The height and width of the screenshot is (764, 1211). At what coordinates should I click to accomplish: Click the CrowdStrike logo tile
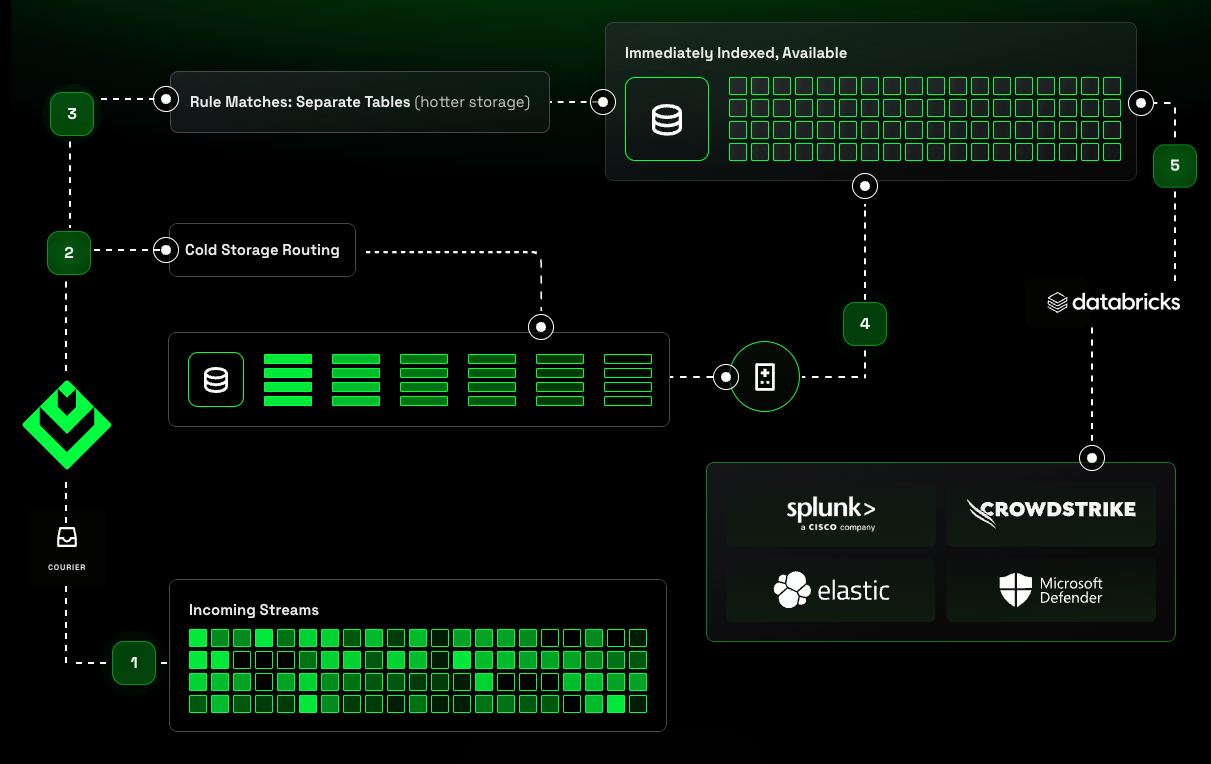pos(1050,513)
